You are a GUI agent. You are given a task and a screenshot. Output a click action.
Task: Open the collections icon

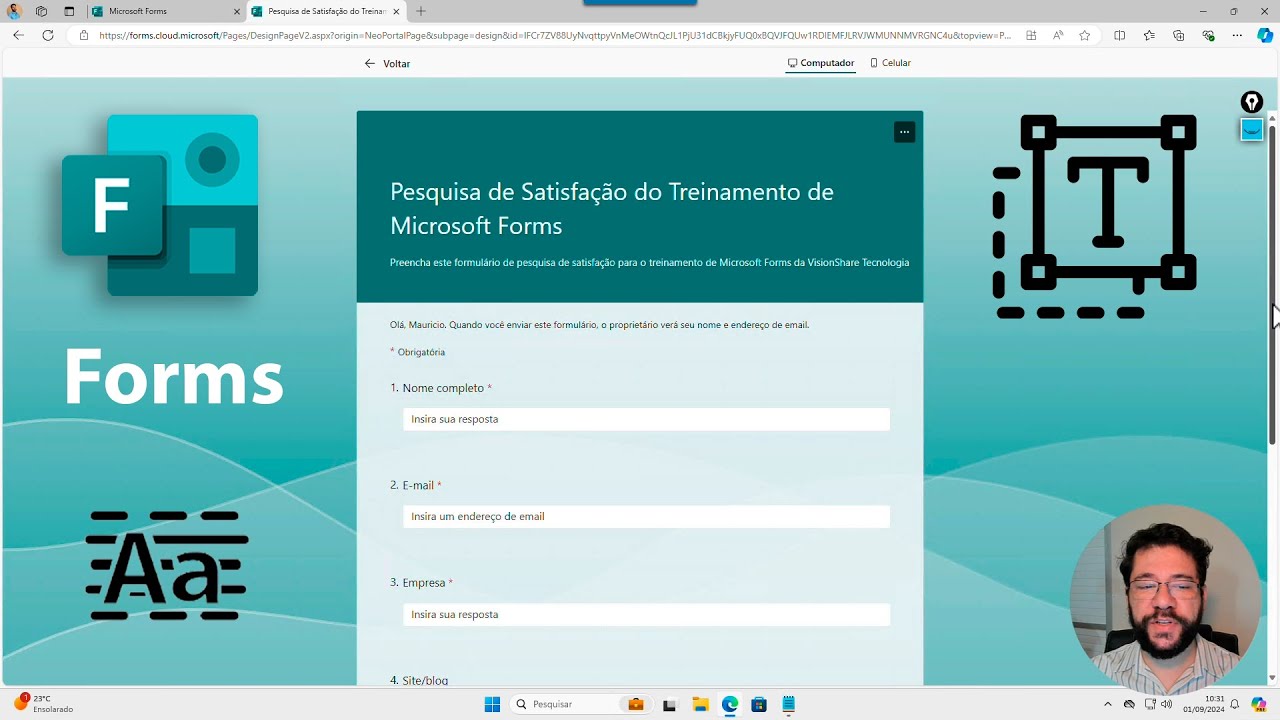click(x=1178, y=35)
